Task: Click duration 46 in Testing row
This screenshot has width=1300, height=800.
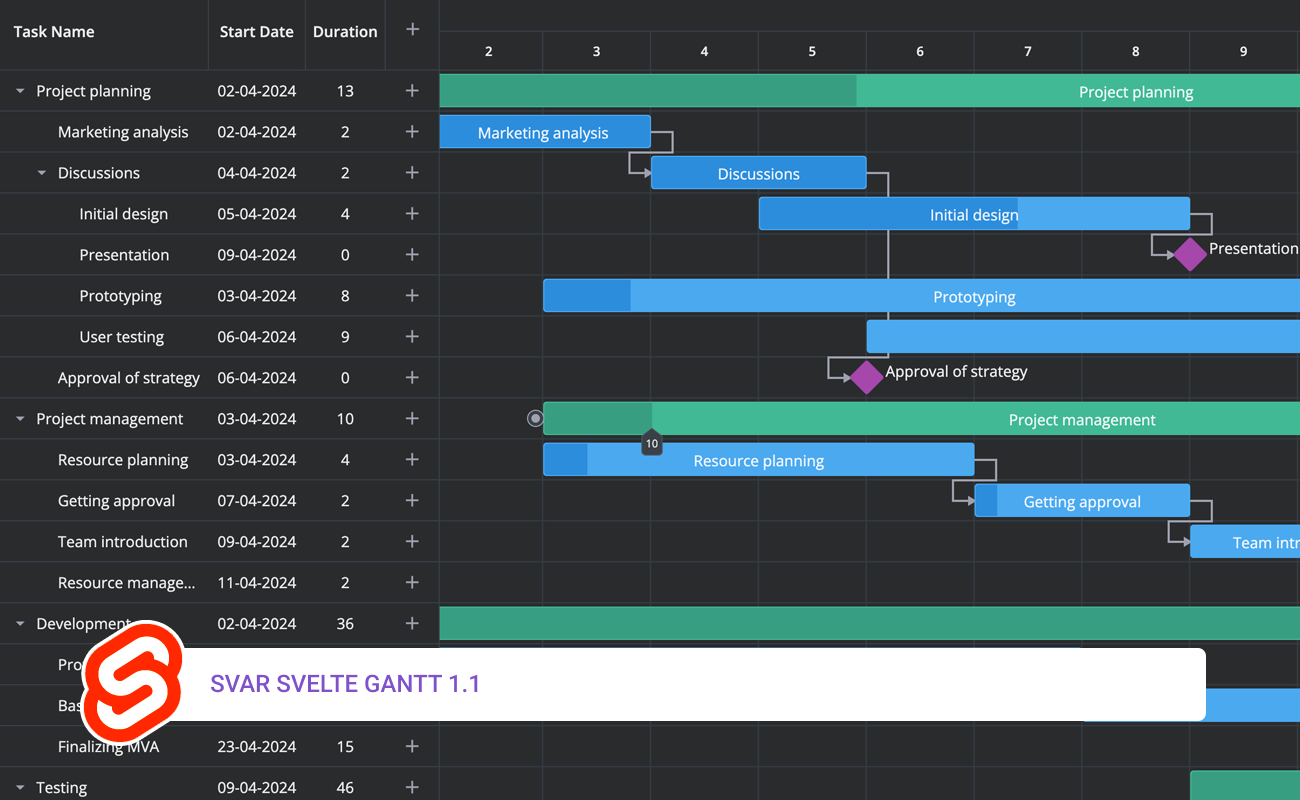Action: [x=345, y=788]
